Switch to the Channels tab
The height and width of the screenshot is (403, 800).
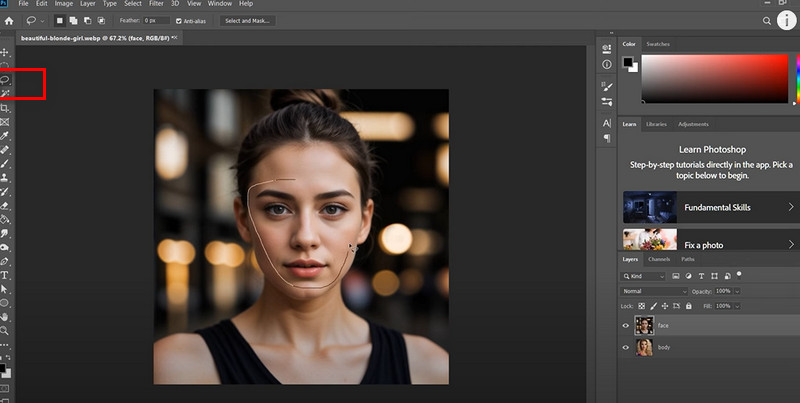[659, 259]
